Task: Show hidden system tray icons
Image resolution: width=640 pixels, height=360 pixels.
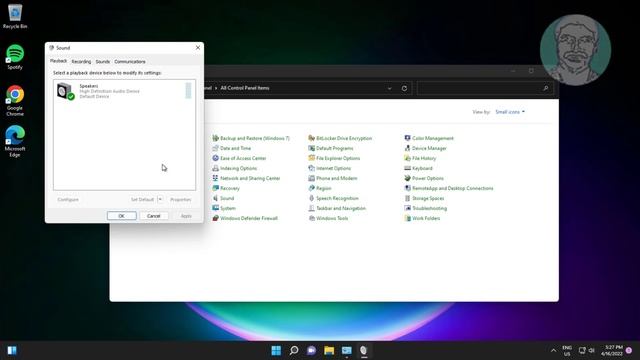Action: pyautogui.click(x=553, y=351)
